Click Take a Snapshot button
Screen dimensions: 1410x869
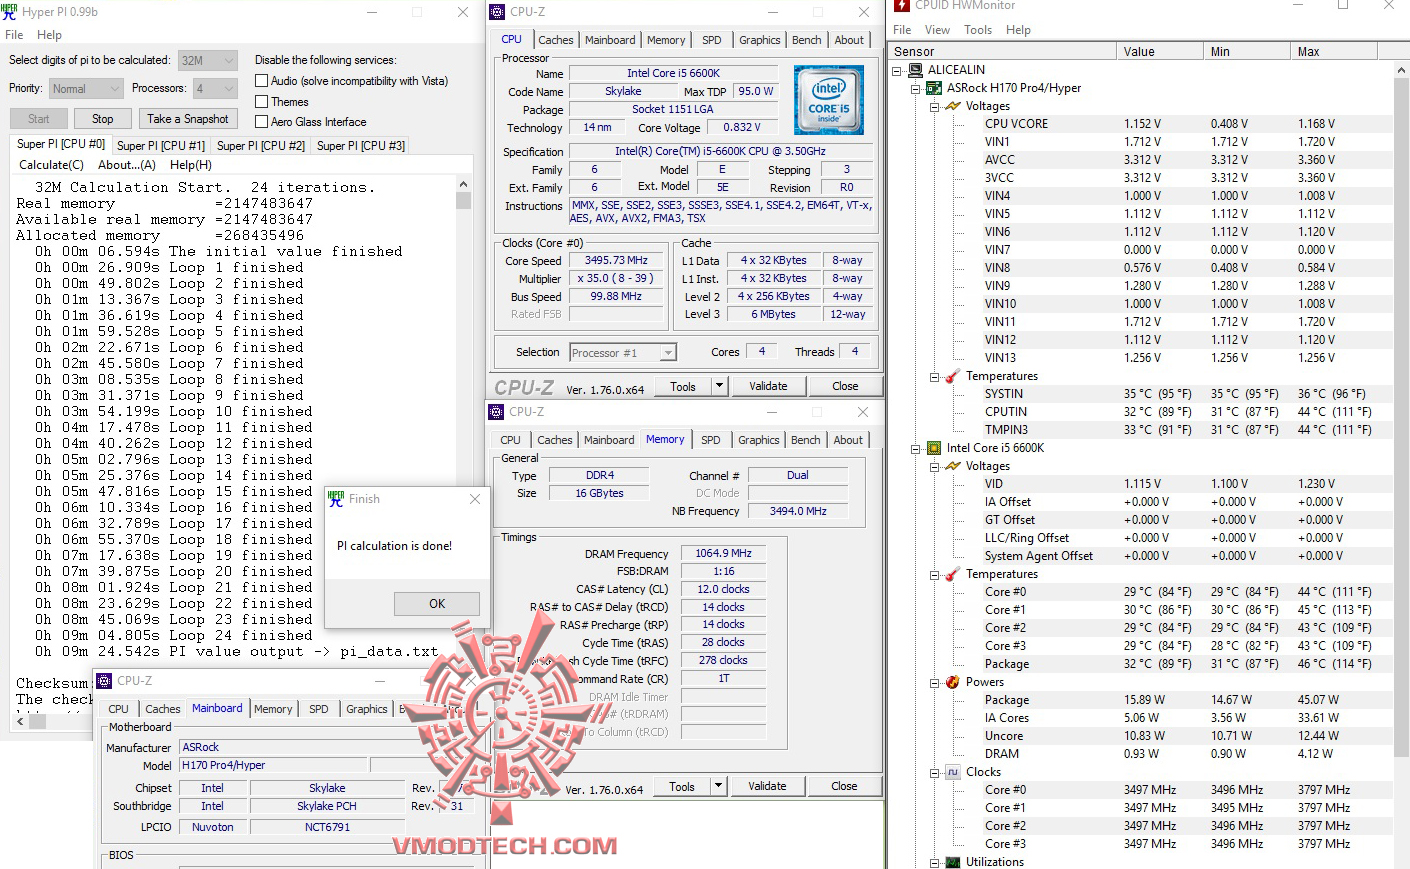188,119
